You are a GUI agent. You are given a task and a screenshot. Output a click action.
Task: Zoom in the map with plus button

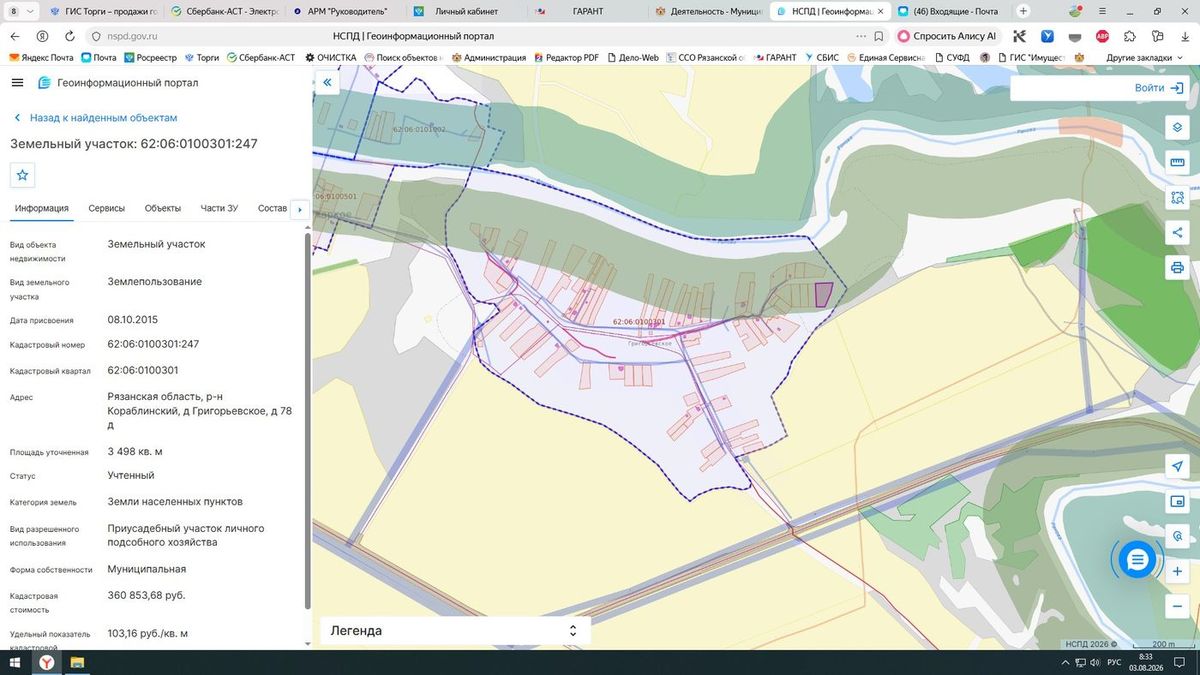[1178, 571]
